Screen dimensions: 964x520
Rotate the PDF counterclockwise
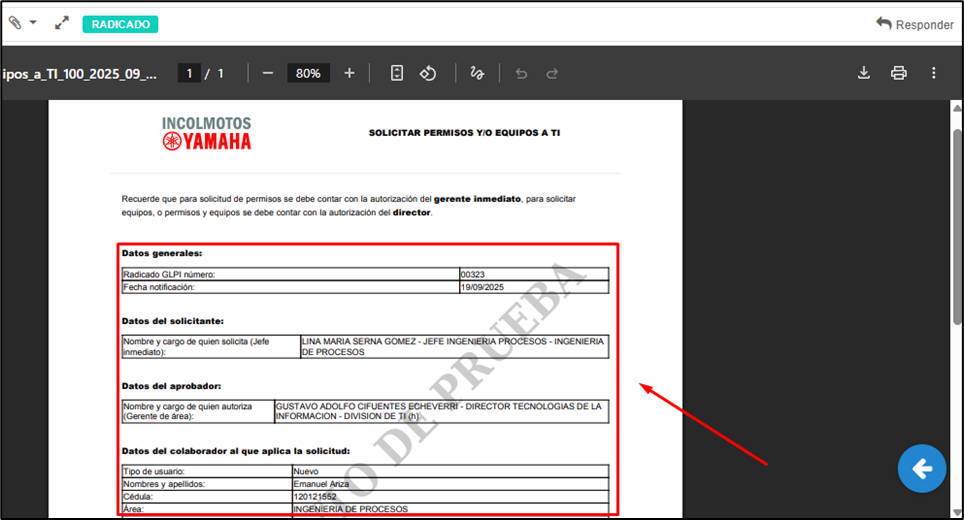point(428,73)
